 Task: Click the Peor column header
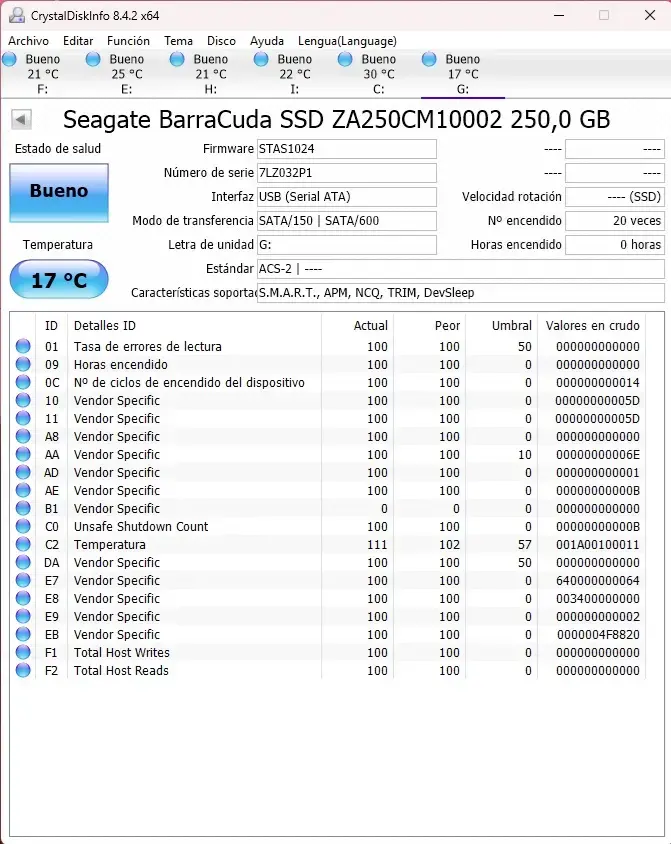[x=429, y=326]
